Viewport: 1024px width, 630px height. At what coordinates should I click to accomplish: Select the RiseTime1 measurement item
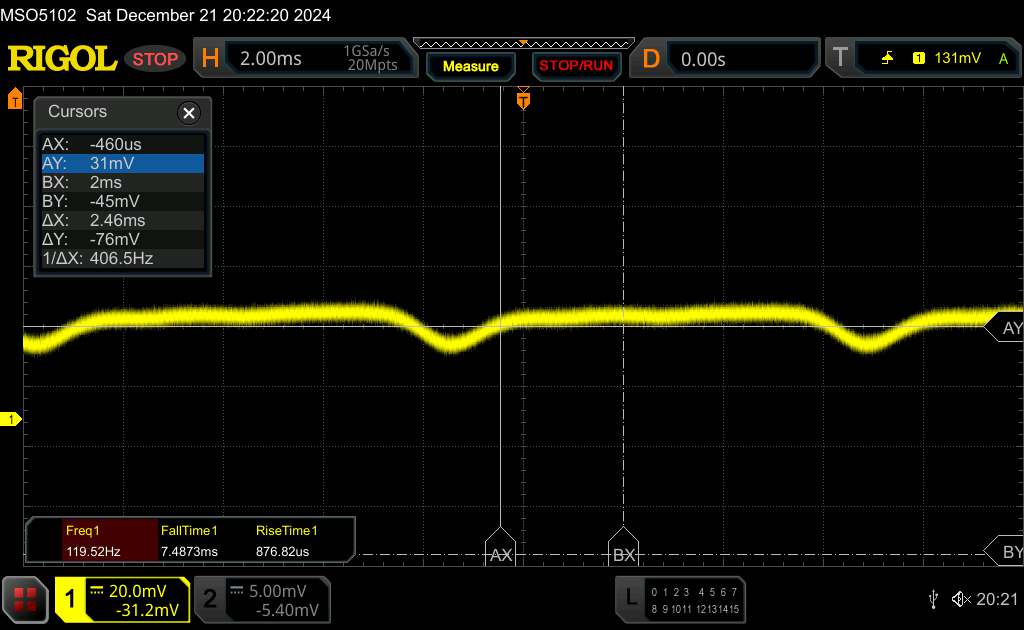(286, 541)
